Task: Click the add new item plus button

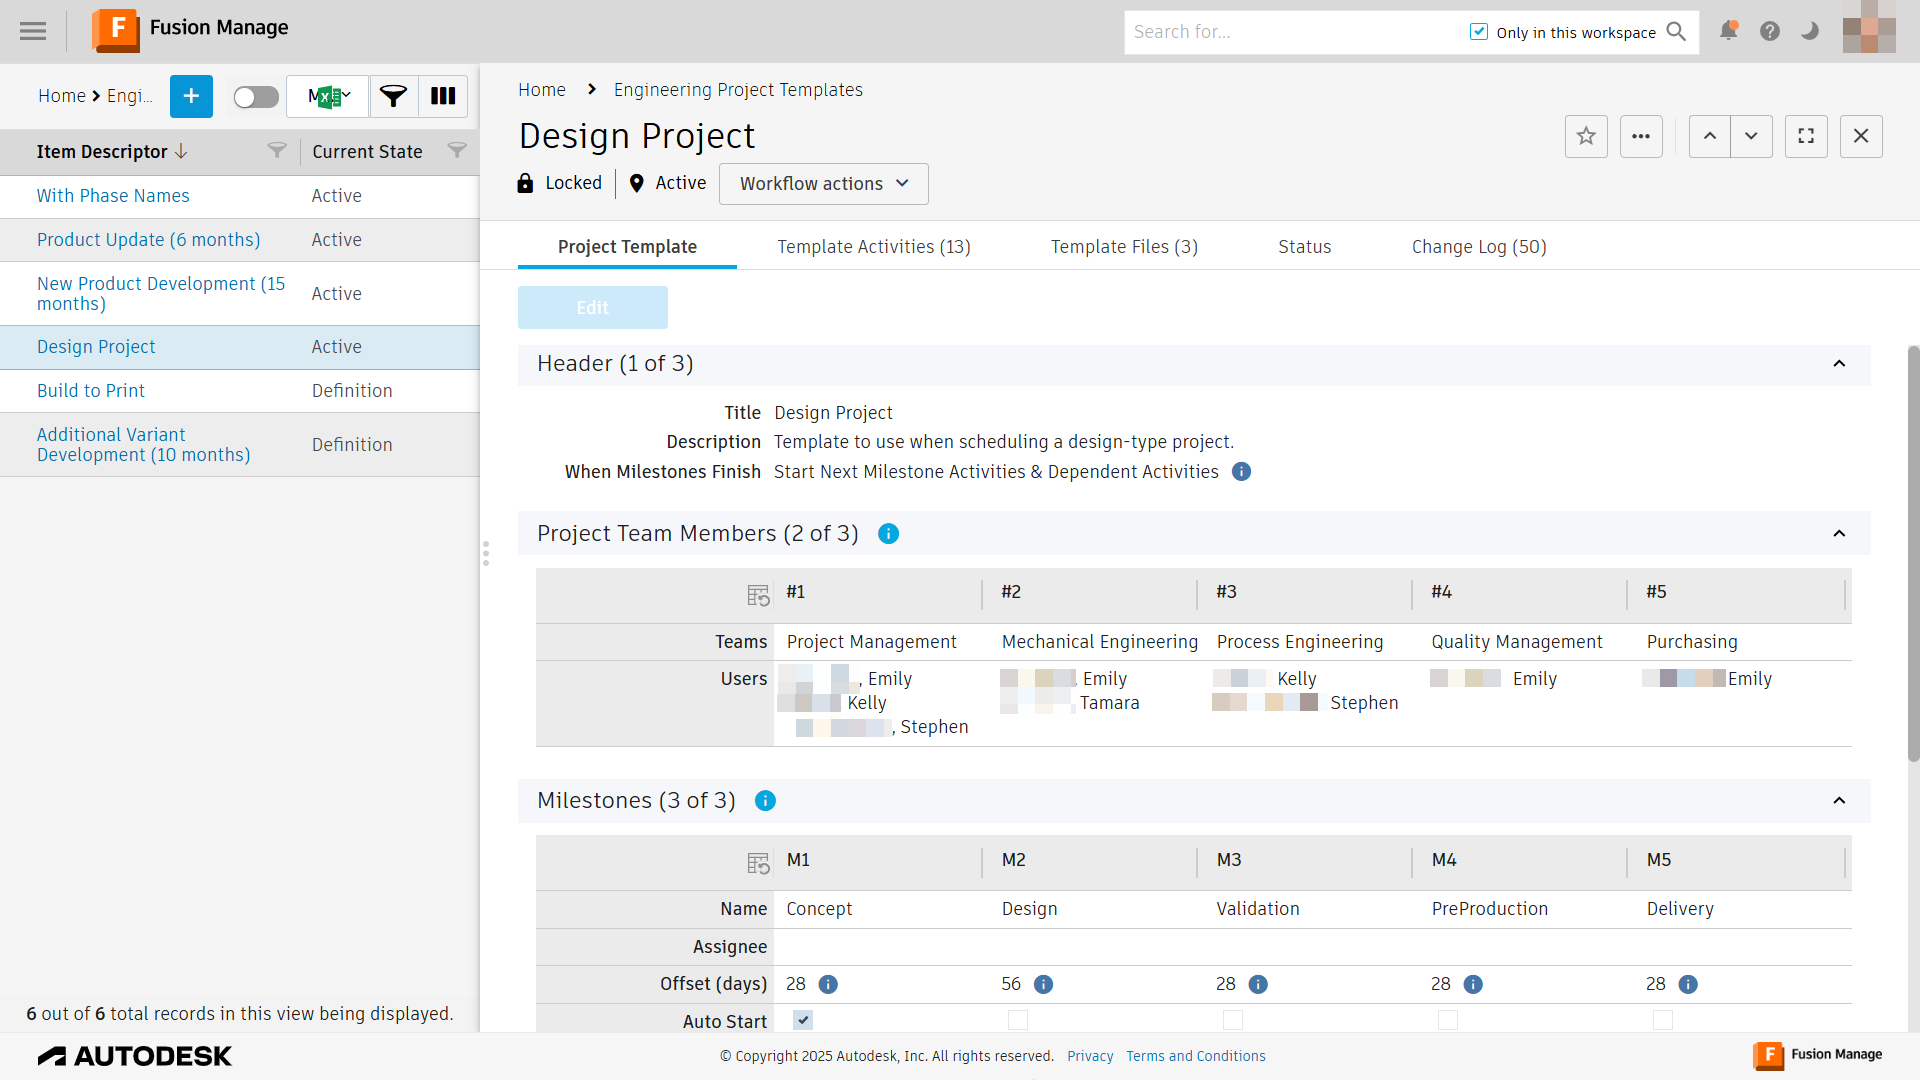Action: [191, 96]
